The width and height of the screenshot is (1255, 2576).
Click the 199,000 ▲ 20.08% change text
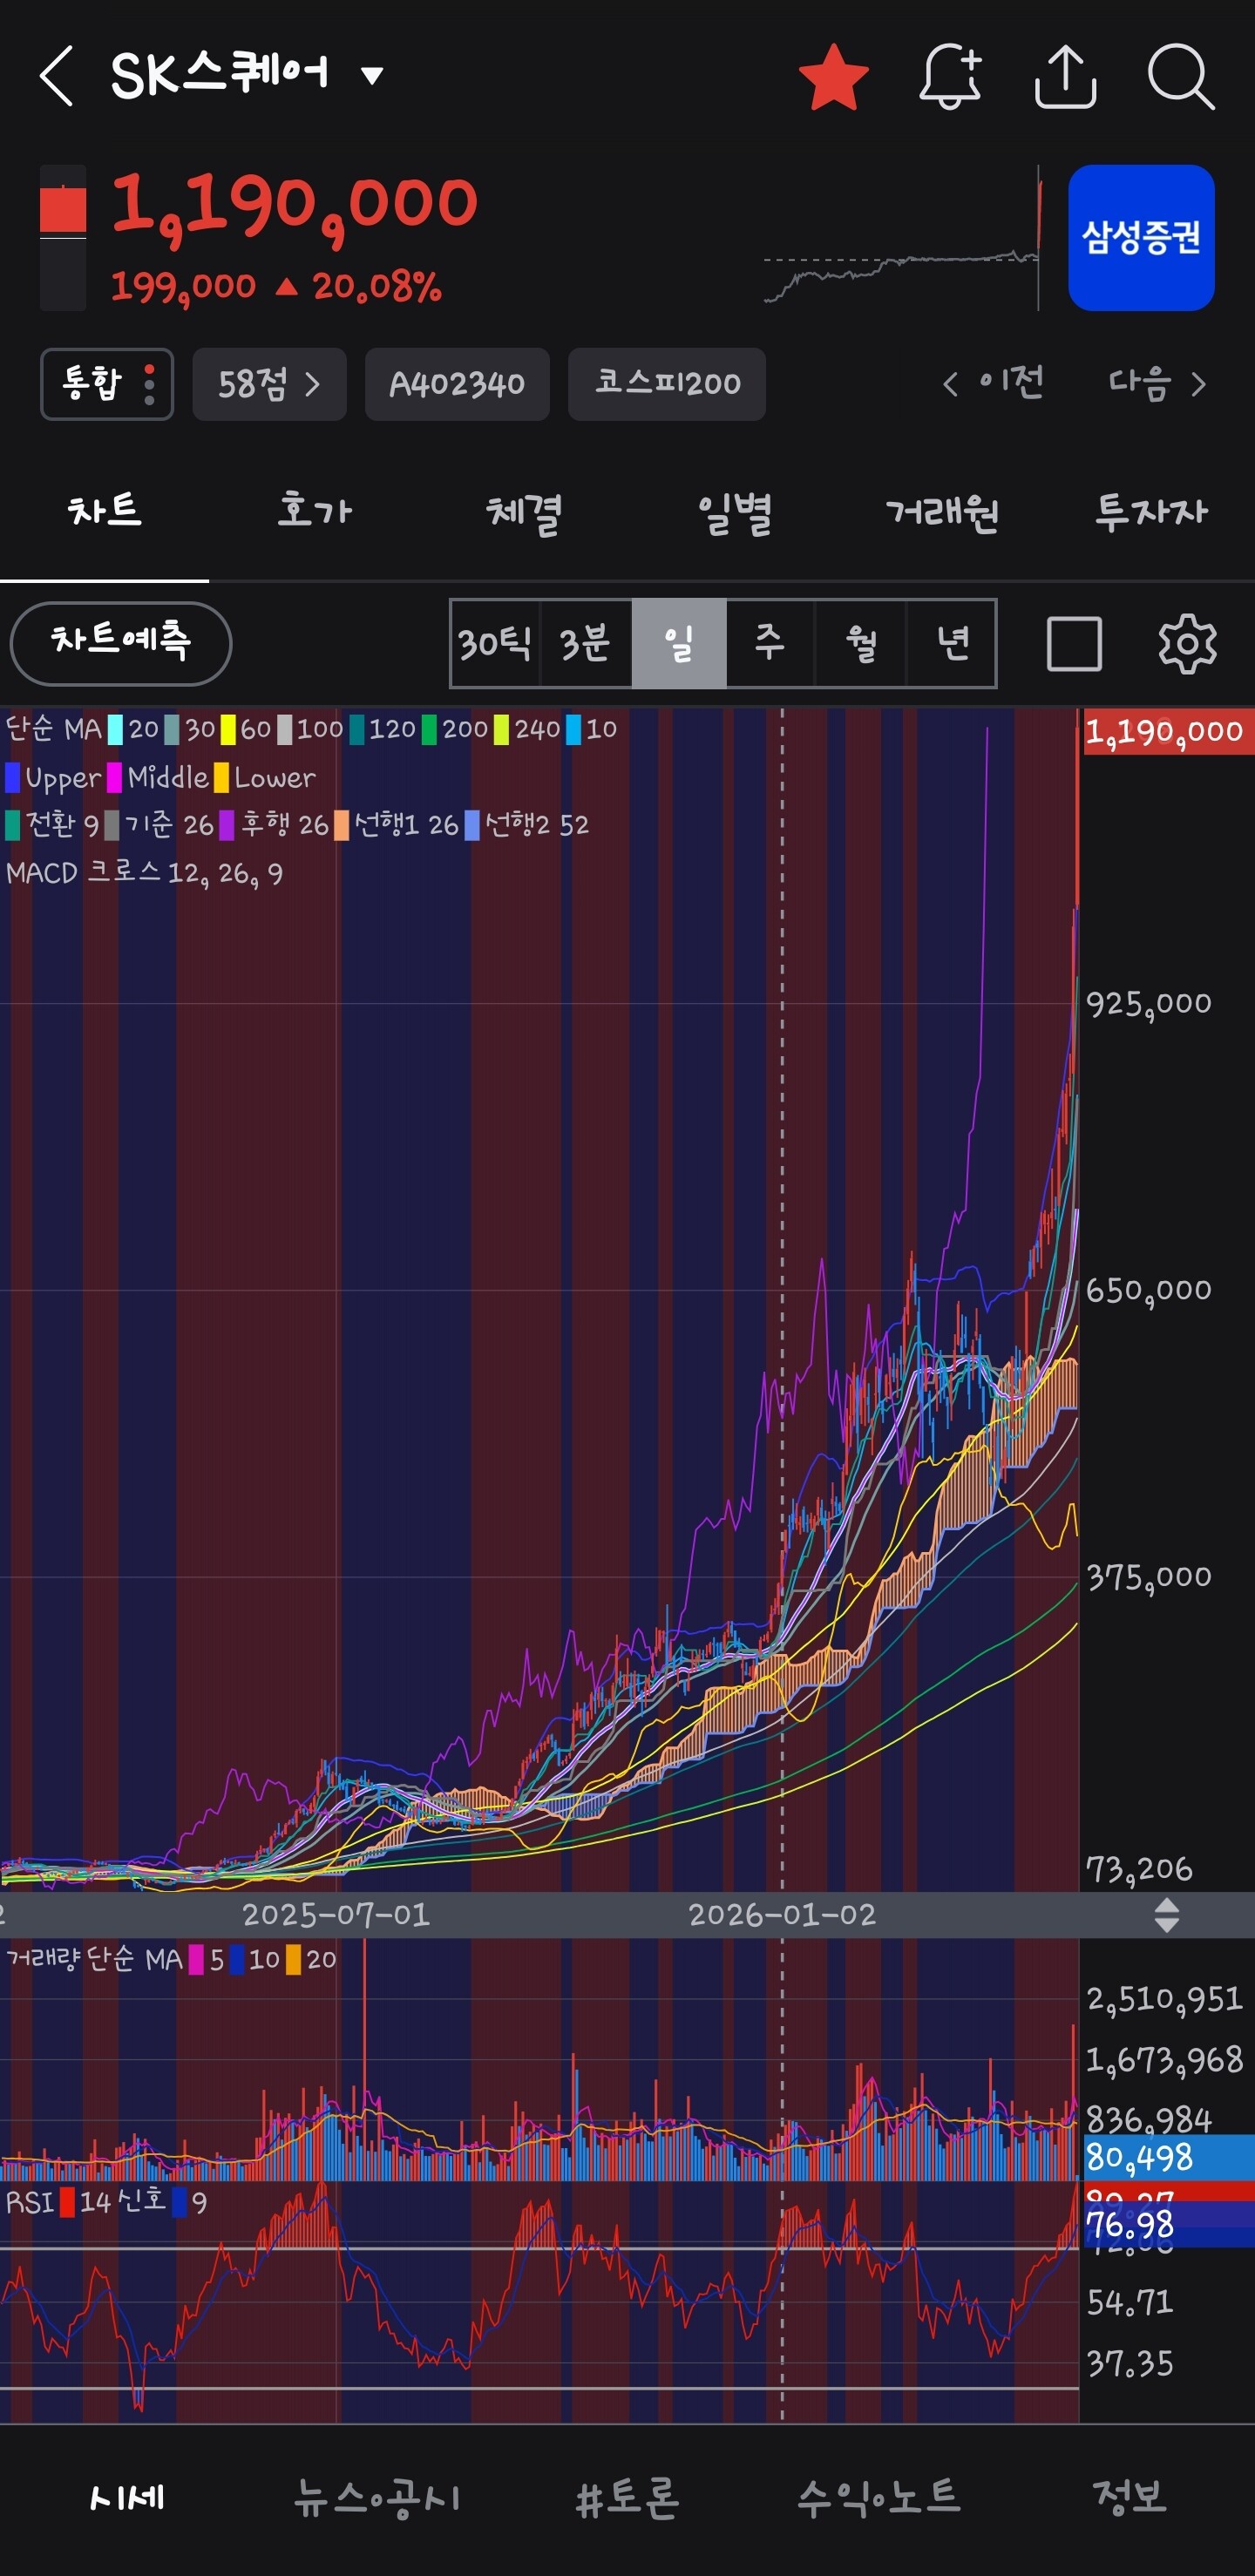coord(276,287)
